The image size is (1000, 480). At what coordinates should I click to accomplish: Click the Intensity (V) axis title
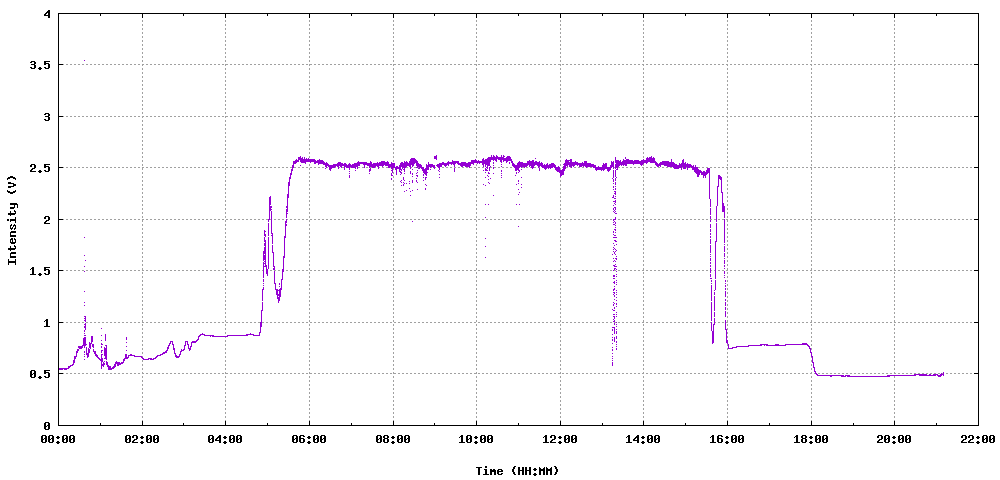click(x=11, y=221)
